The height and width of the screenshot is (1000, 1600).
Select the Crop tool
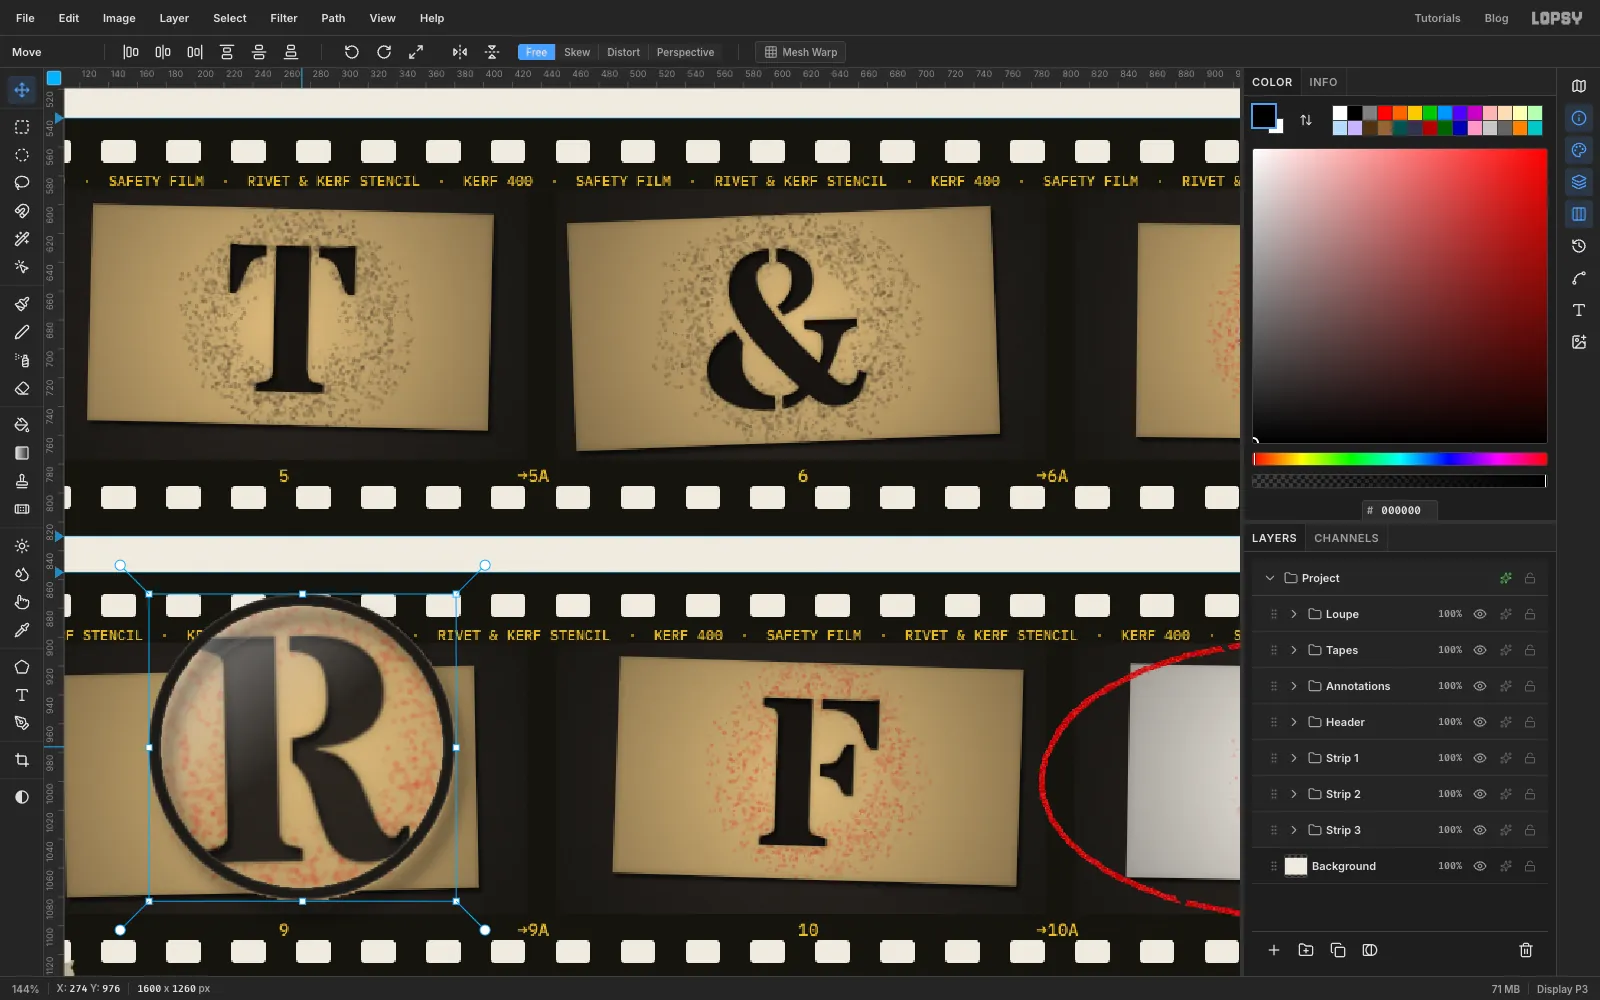point(21,760)
